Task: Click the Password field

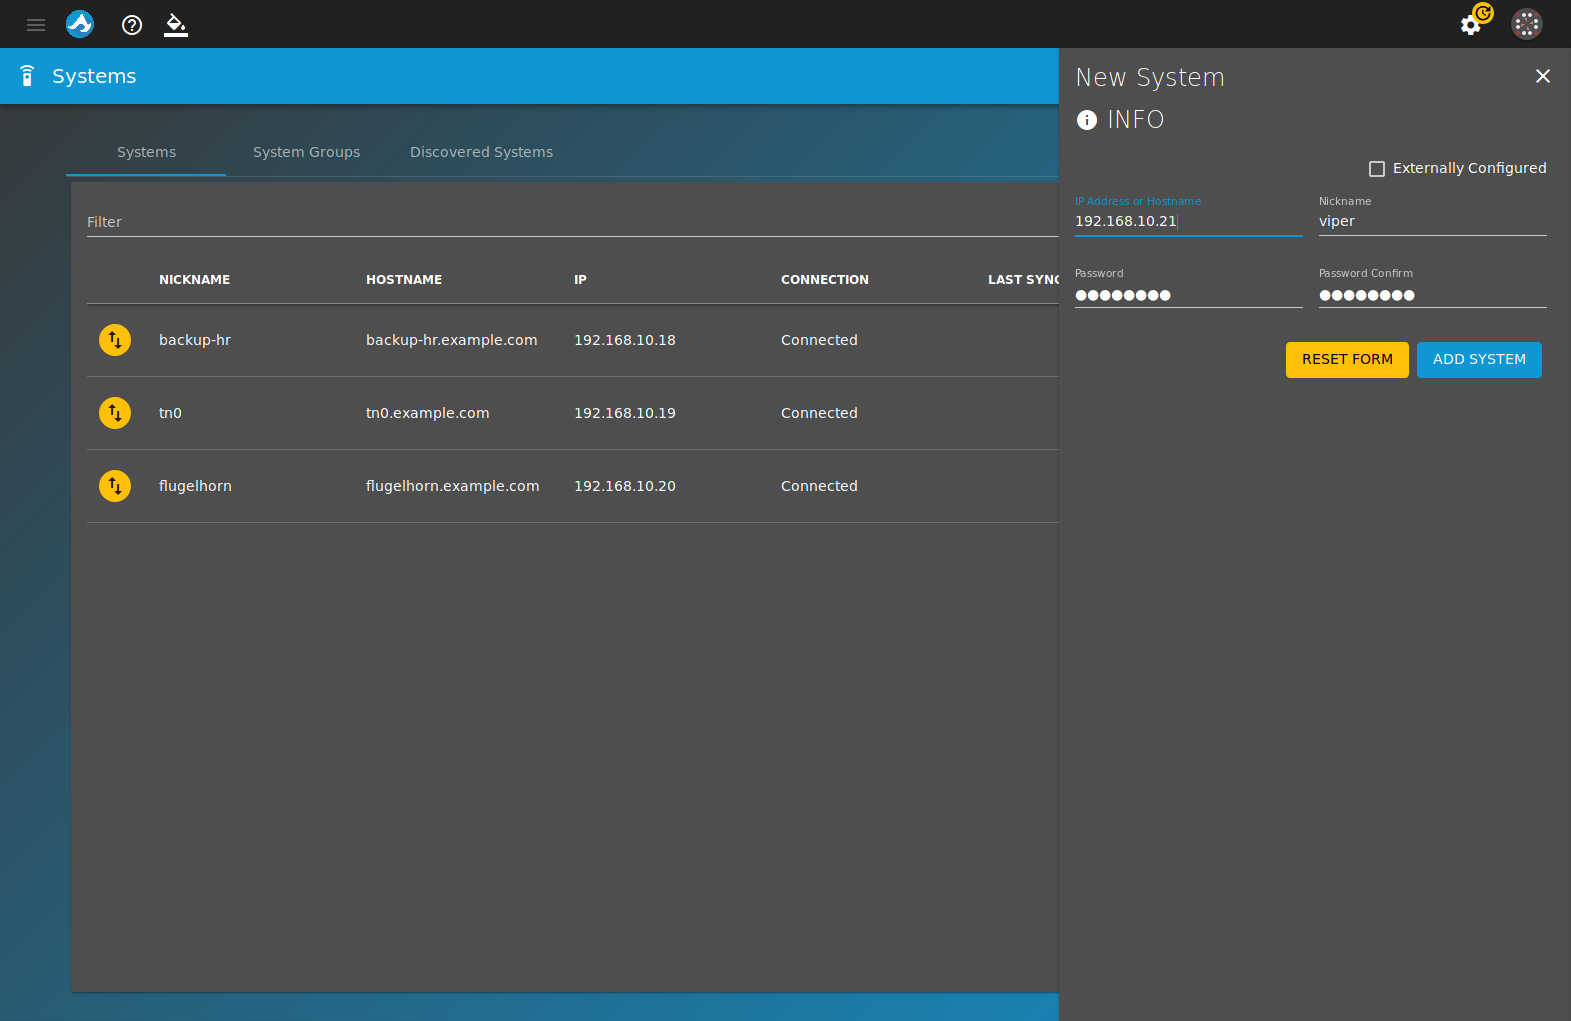Action: point(1188,295)
